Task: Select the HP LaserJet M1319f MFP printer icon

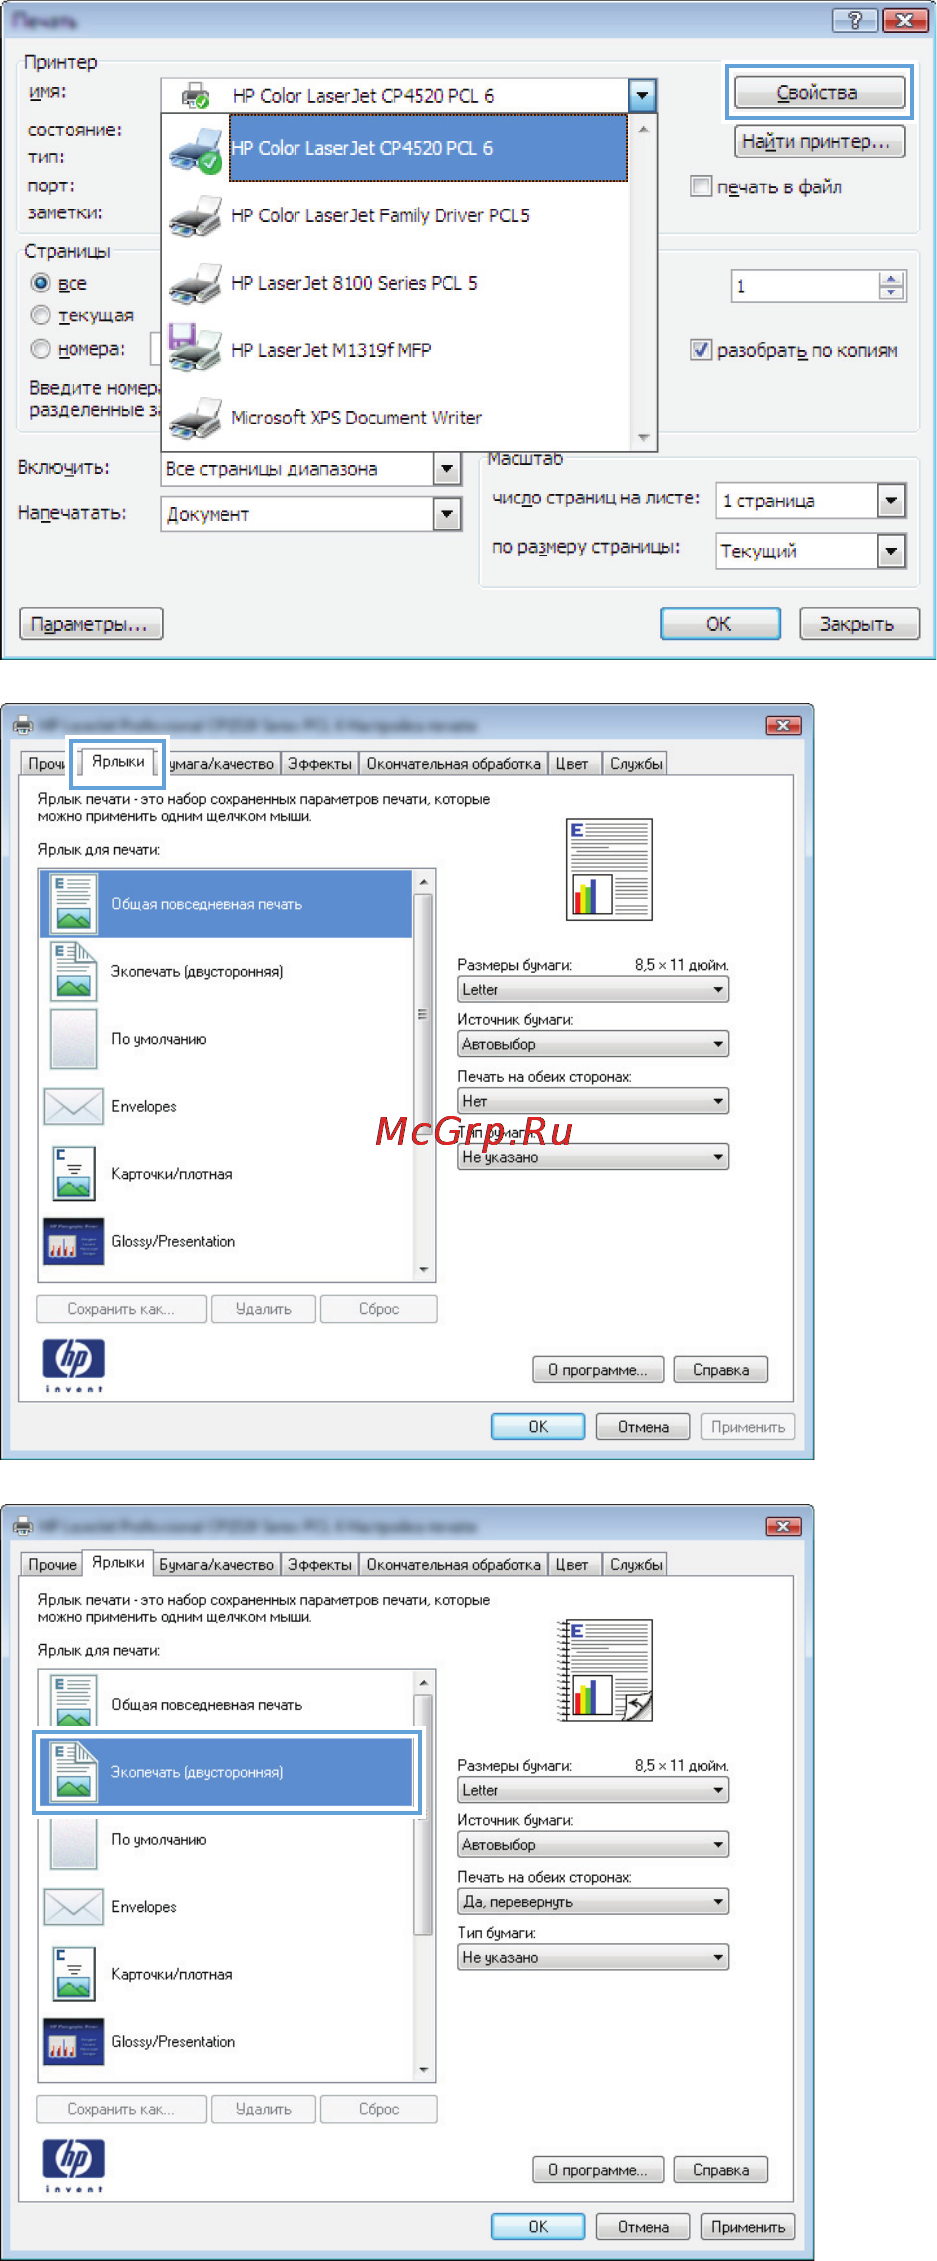Action: click(195, 349)
